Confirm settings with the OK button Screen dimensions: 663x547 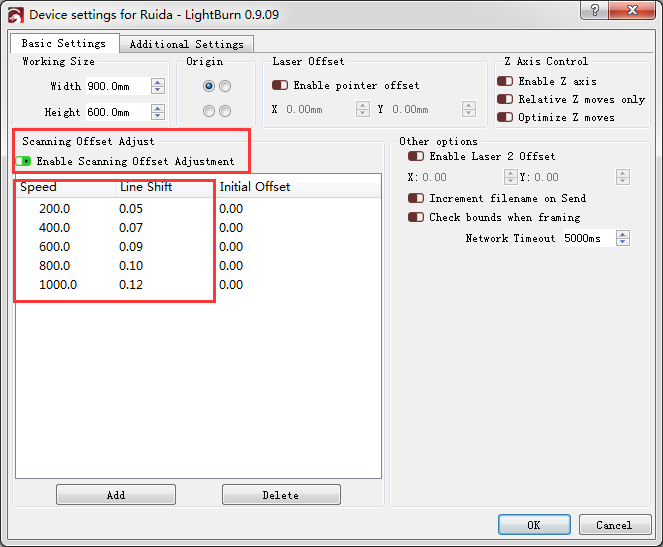534,525
